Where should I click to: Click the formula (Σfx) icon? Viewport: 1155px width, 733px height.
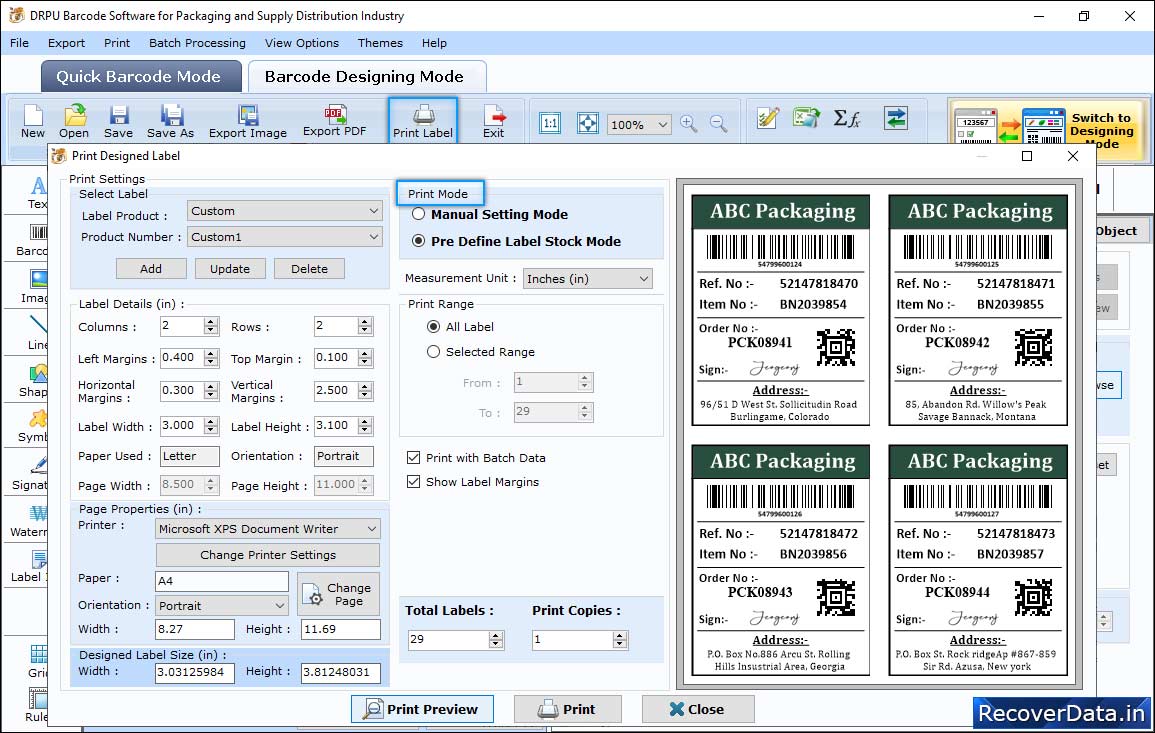pos(846,118)
